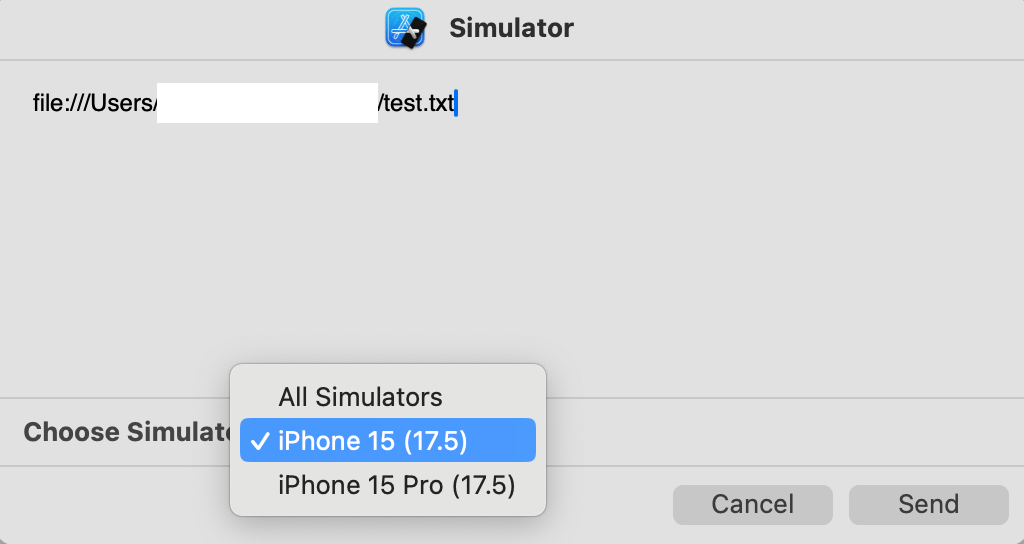Click the Simulator app icon in title bar

(406, 28)
